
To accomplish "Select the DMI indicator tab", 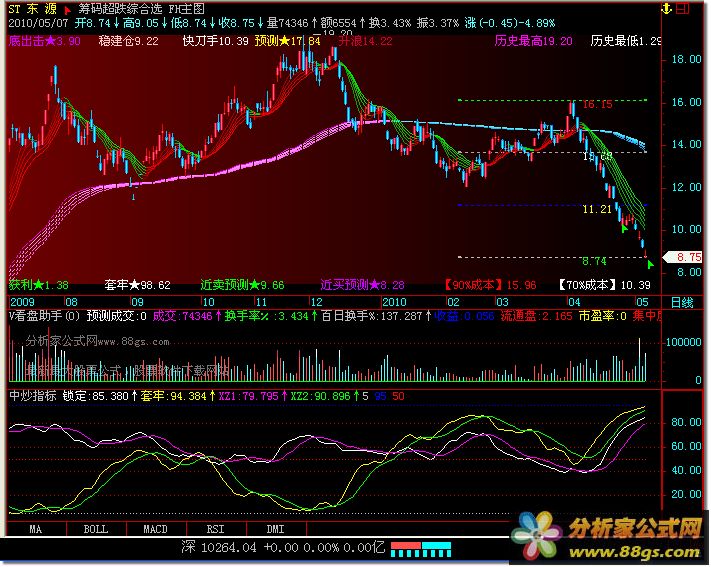I will coord(274,528).
